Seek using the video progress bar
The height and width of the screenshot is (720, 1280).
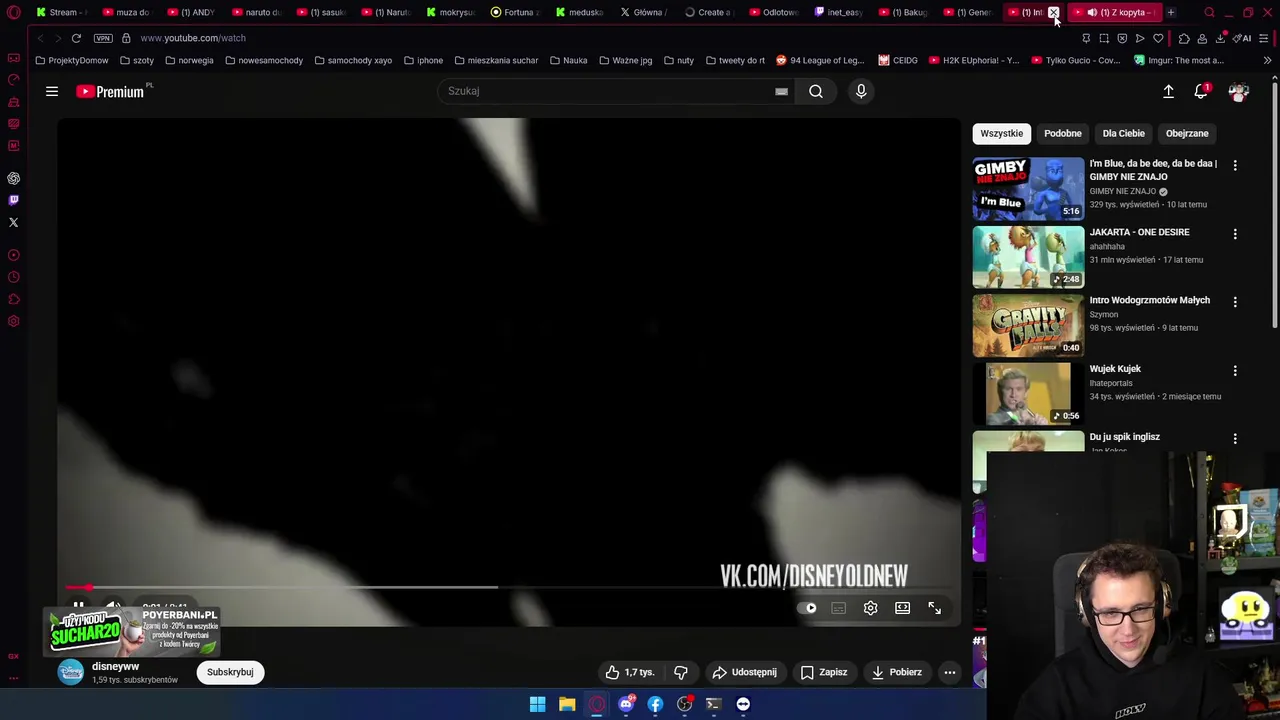(508, 588)
